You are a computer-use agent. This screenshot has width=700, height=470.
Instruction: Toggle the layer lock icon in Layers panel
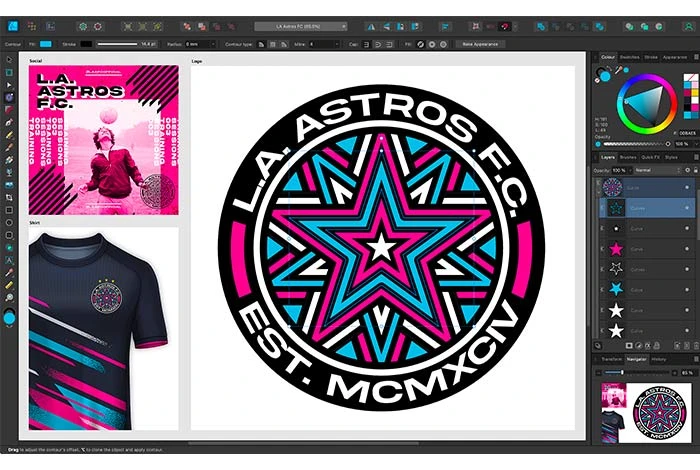click(696, 171)
